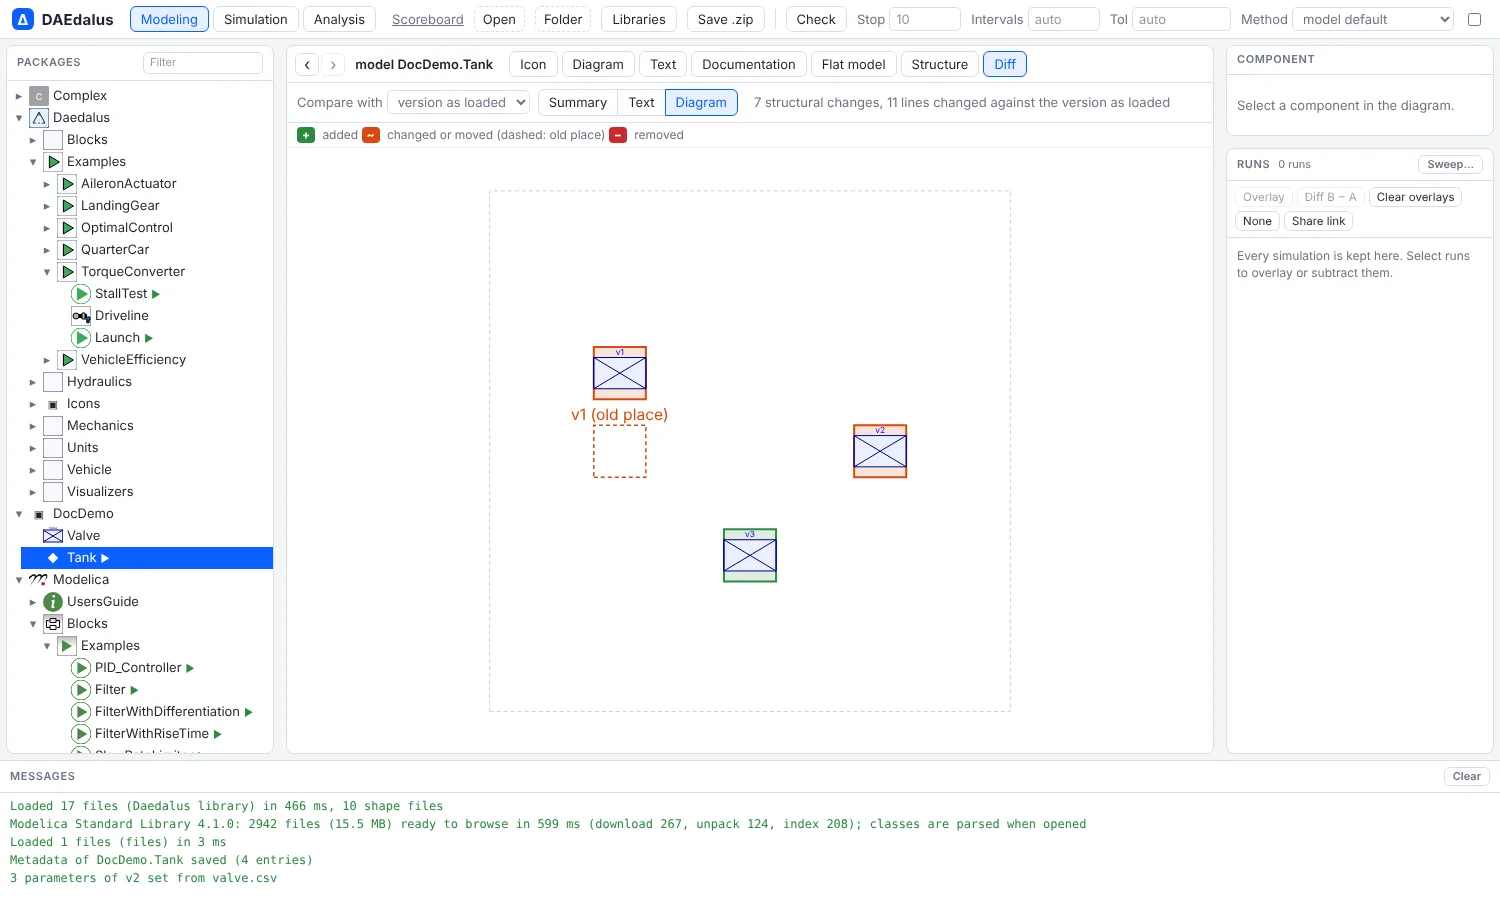Click the Launch circular play icon
Viewport: 1500px width, 900px height.
pos(81,338)
